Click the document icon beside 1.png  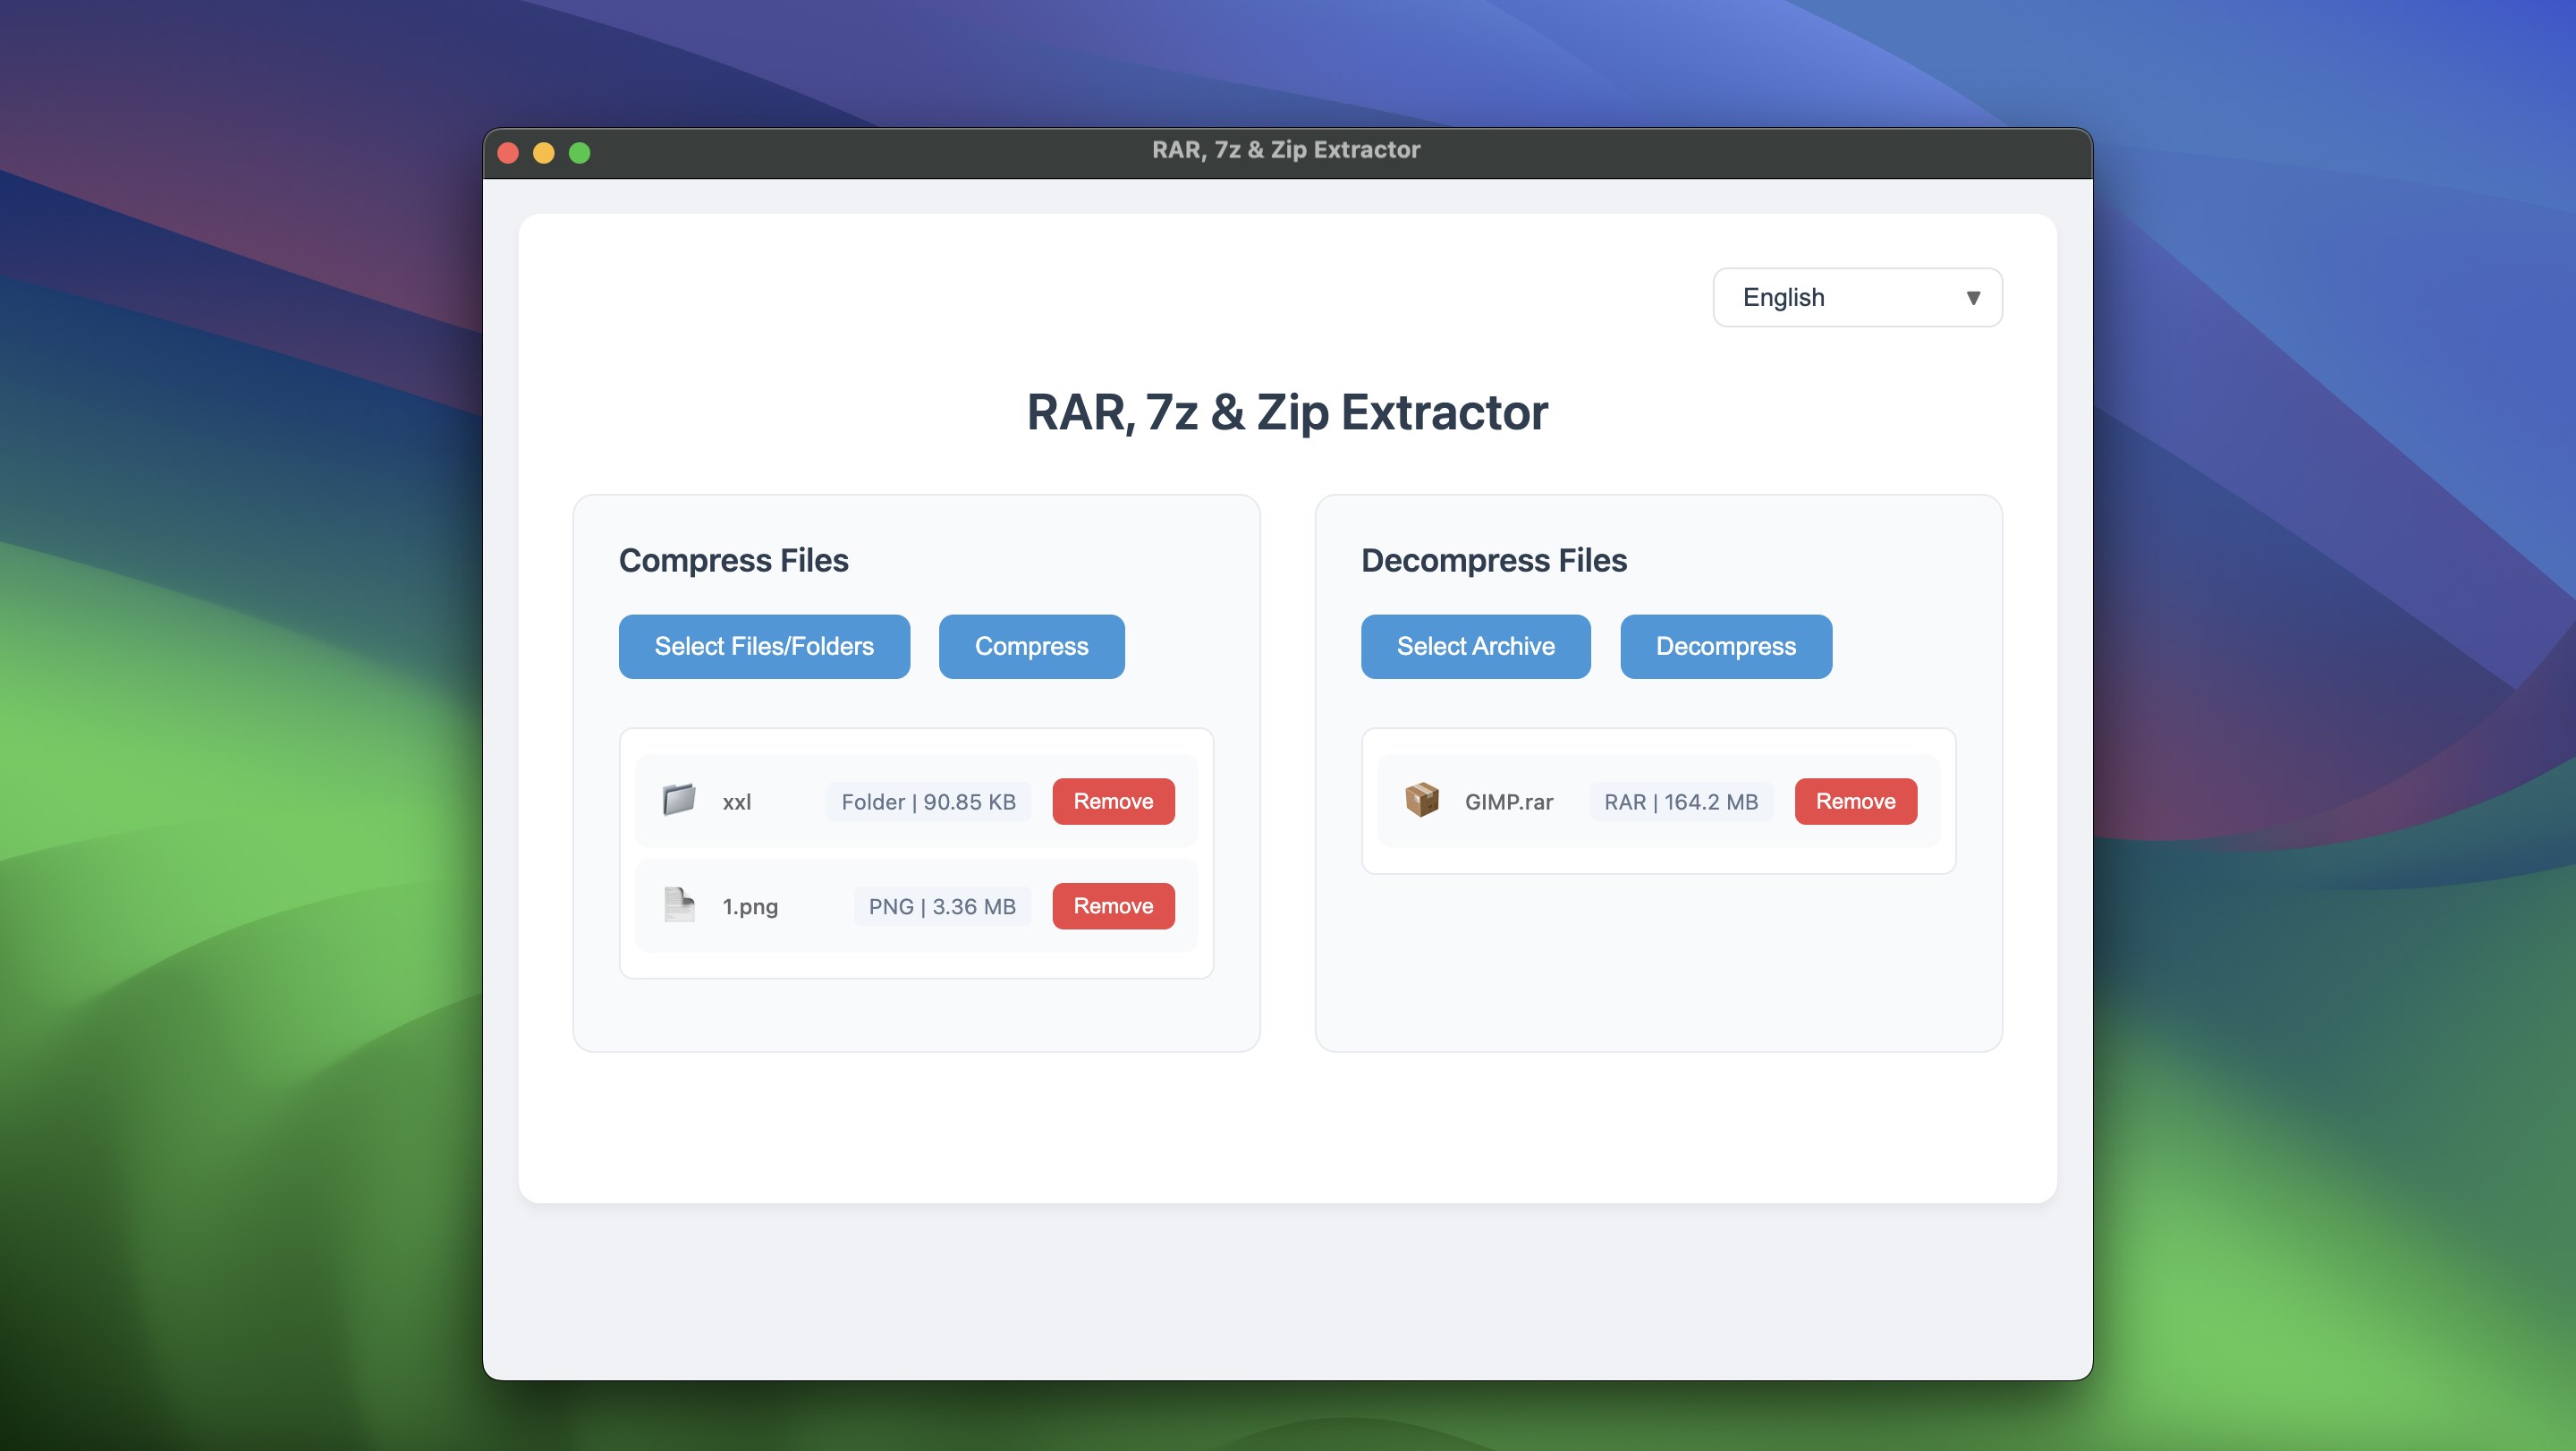point(679,905)
